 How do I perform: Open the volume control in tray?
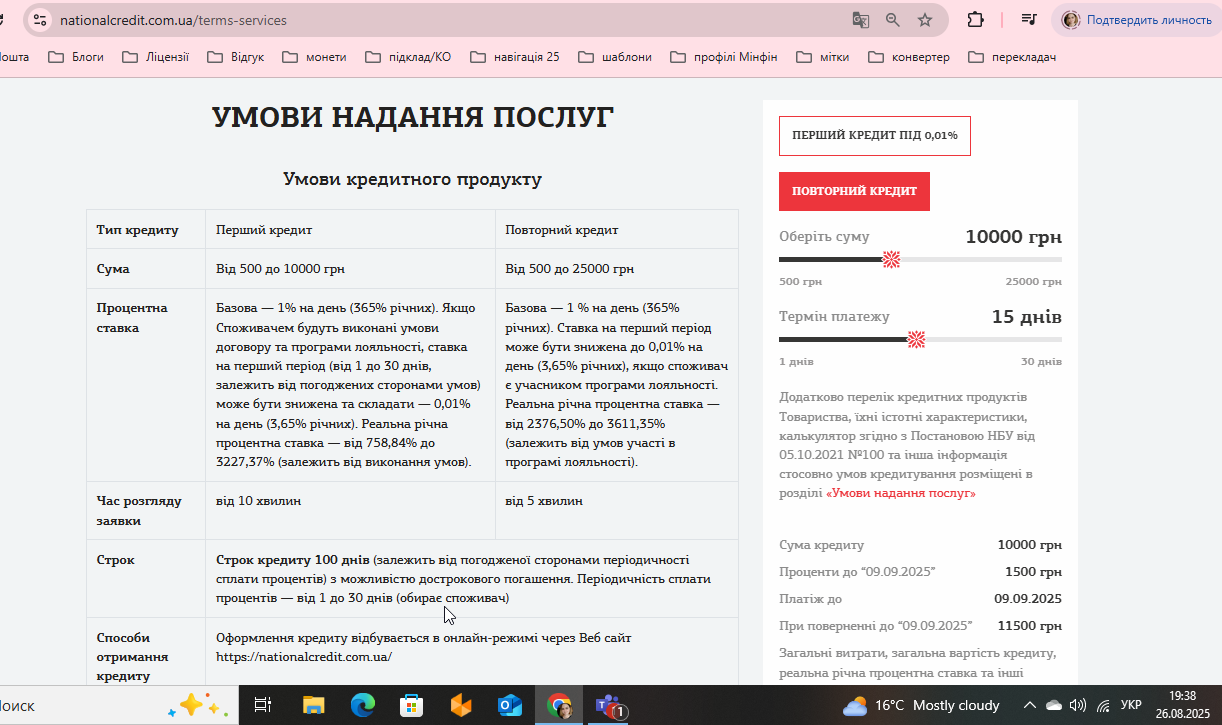click(1078, 705)
